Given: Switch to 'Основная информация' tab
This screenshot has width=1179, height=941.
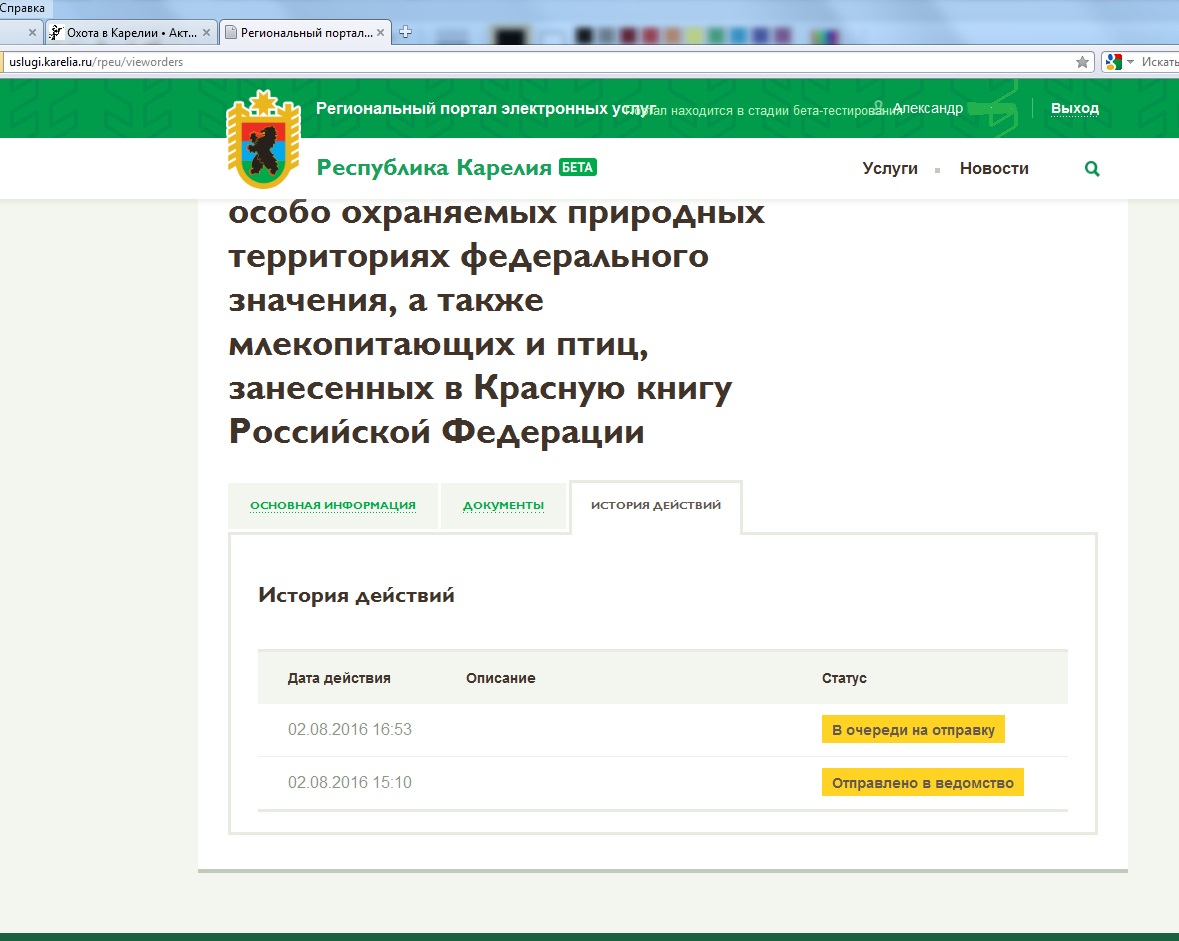Looking at the screenshot, I should (332, 505).
